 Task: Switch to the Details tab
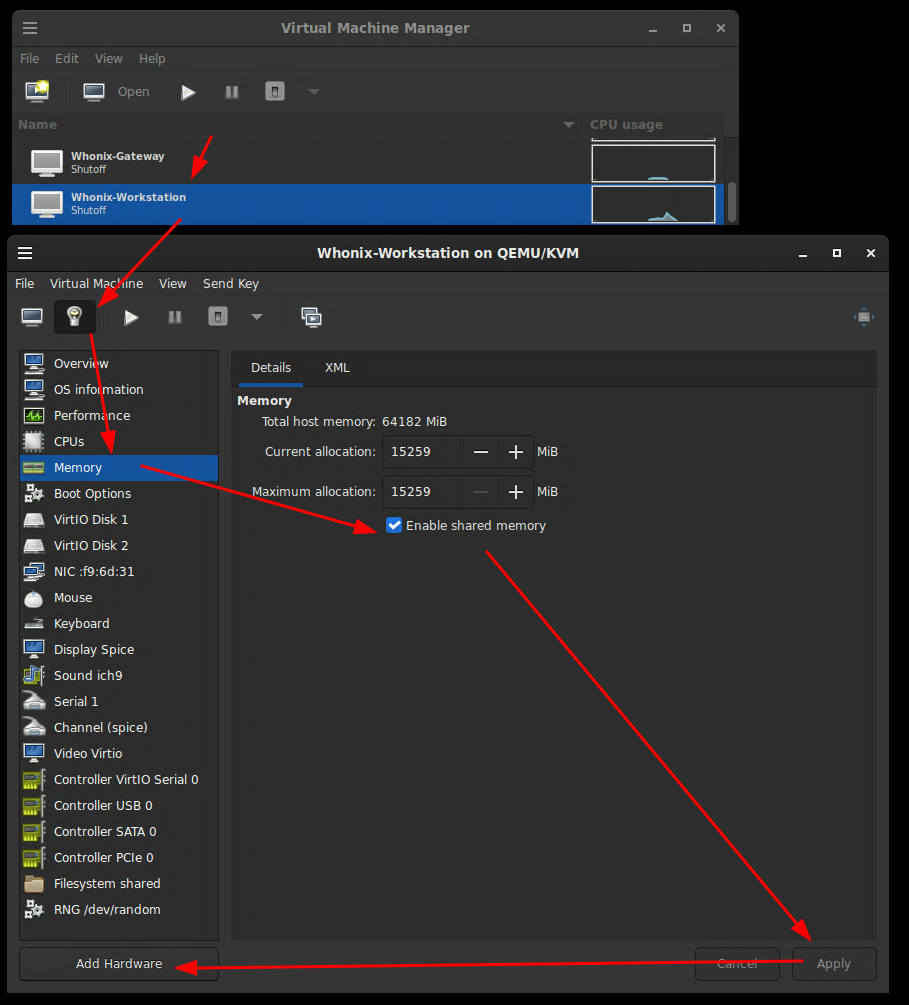[x=271, y=368]
